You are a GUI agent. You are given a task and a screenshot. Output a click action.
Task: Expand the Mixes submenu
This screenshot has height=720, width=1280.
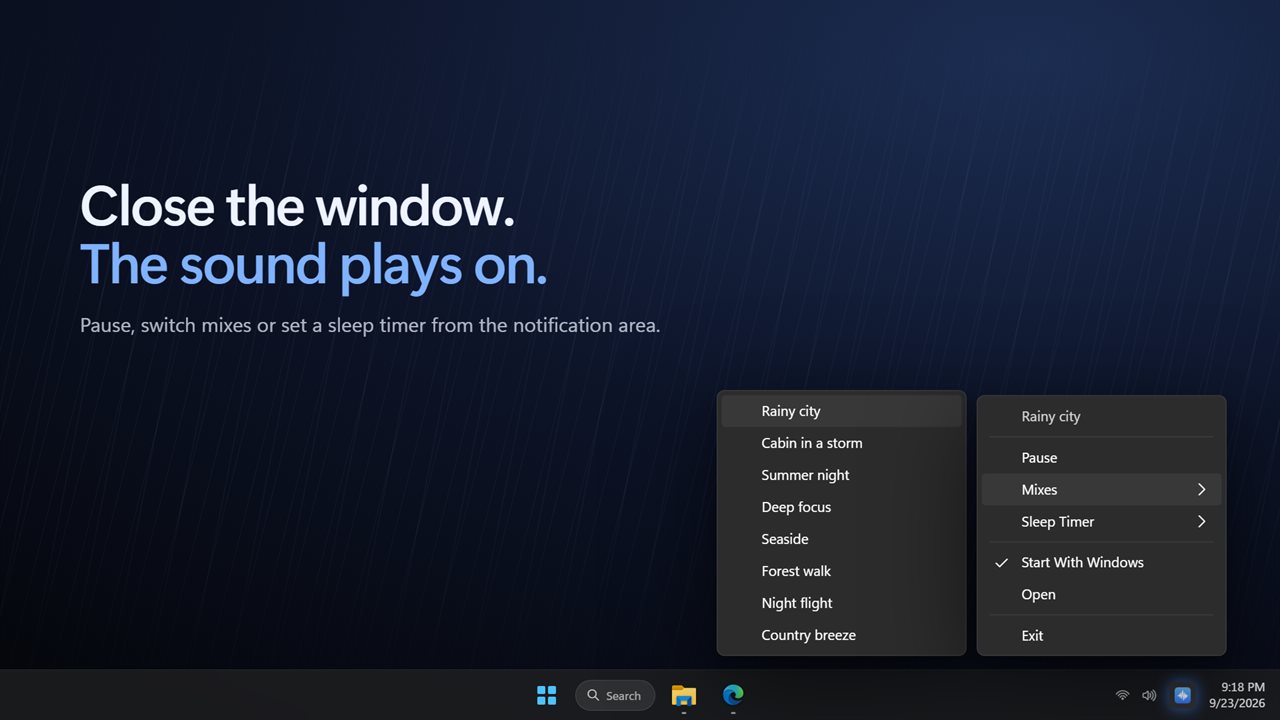coord(1101,489)
